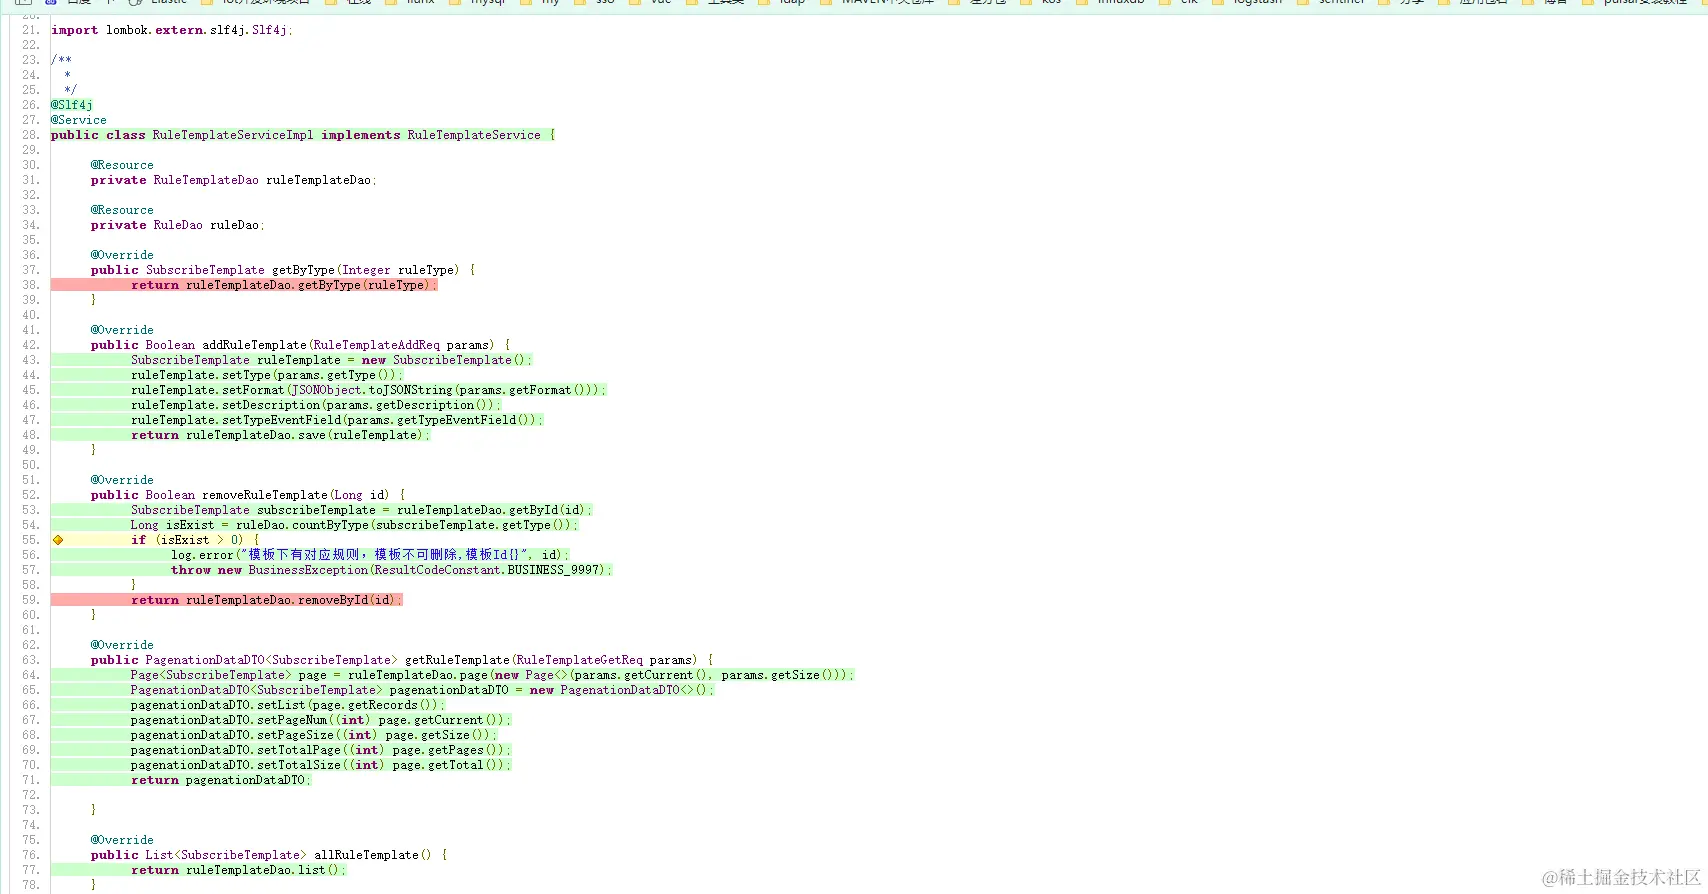
Task: Click the pagenationDataDTO.setTotalPage line
Action: pos(321,750)
